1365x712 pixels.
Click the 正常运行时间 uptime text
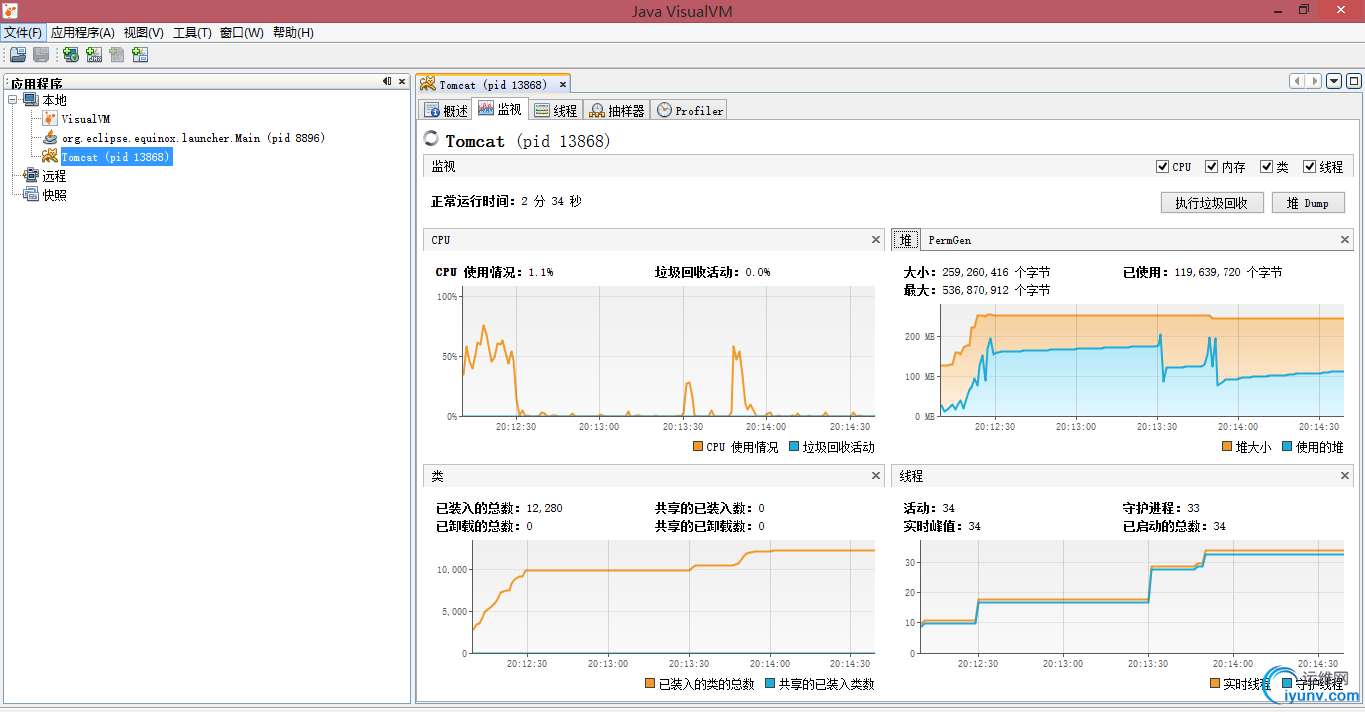(506, 201)
